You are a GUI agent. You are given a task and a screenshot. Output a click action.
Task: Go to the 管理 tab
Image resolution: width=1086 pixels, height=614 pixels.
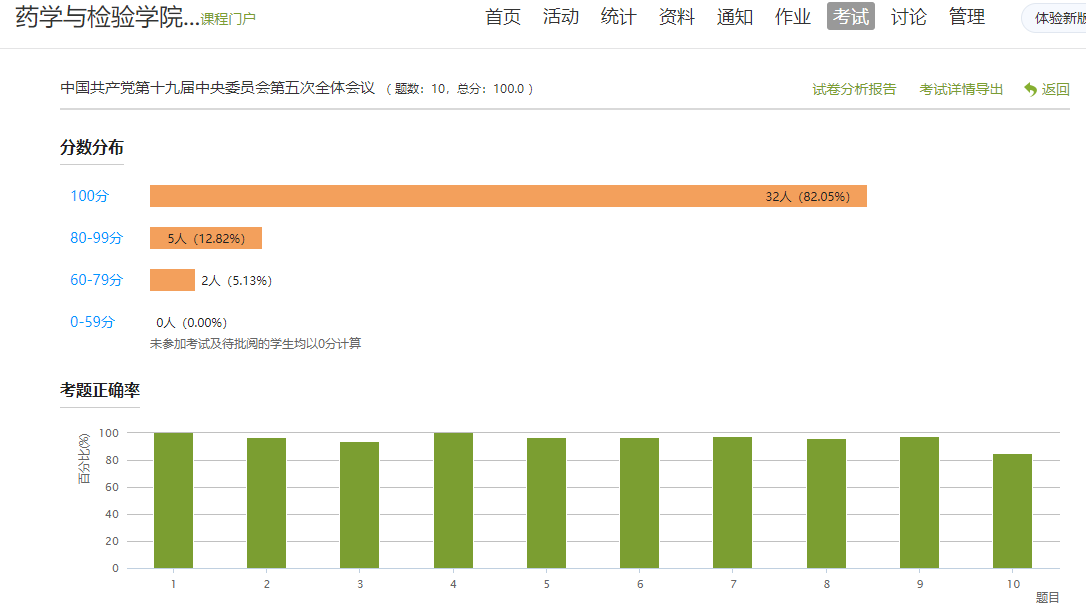click(967, 17)
